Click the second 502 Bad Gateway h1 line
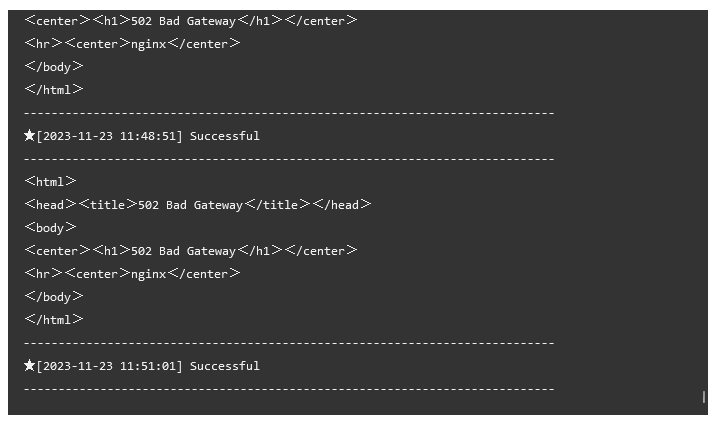Viewport: 717px width, 426px height. coord(190,251)
